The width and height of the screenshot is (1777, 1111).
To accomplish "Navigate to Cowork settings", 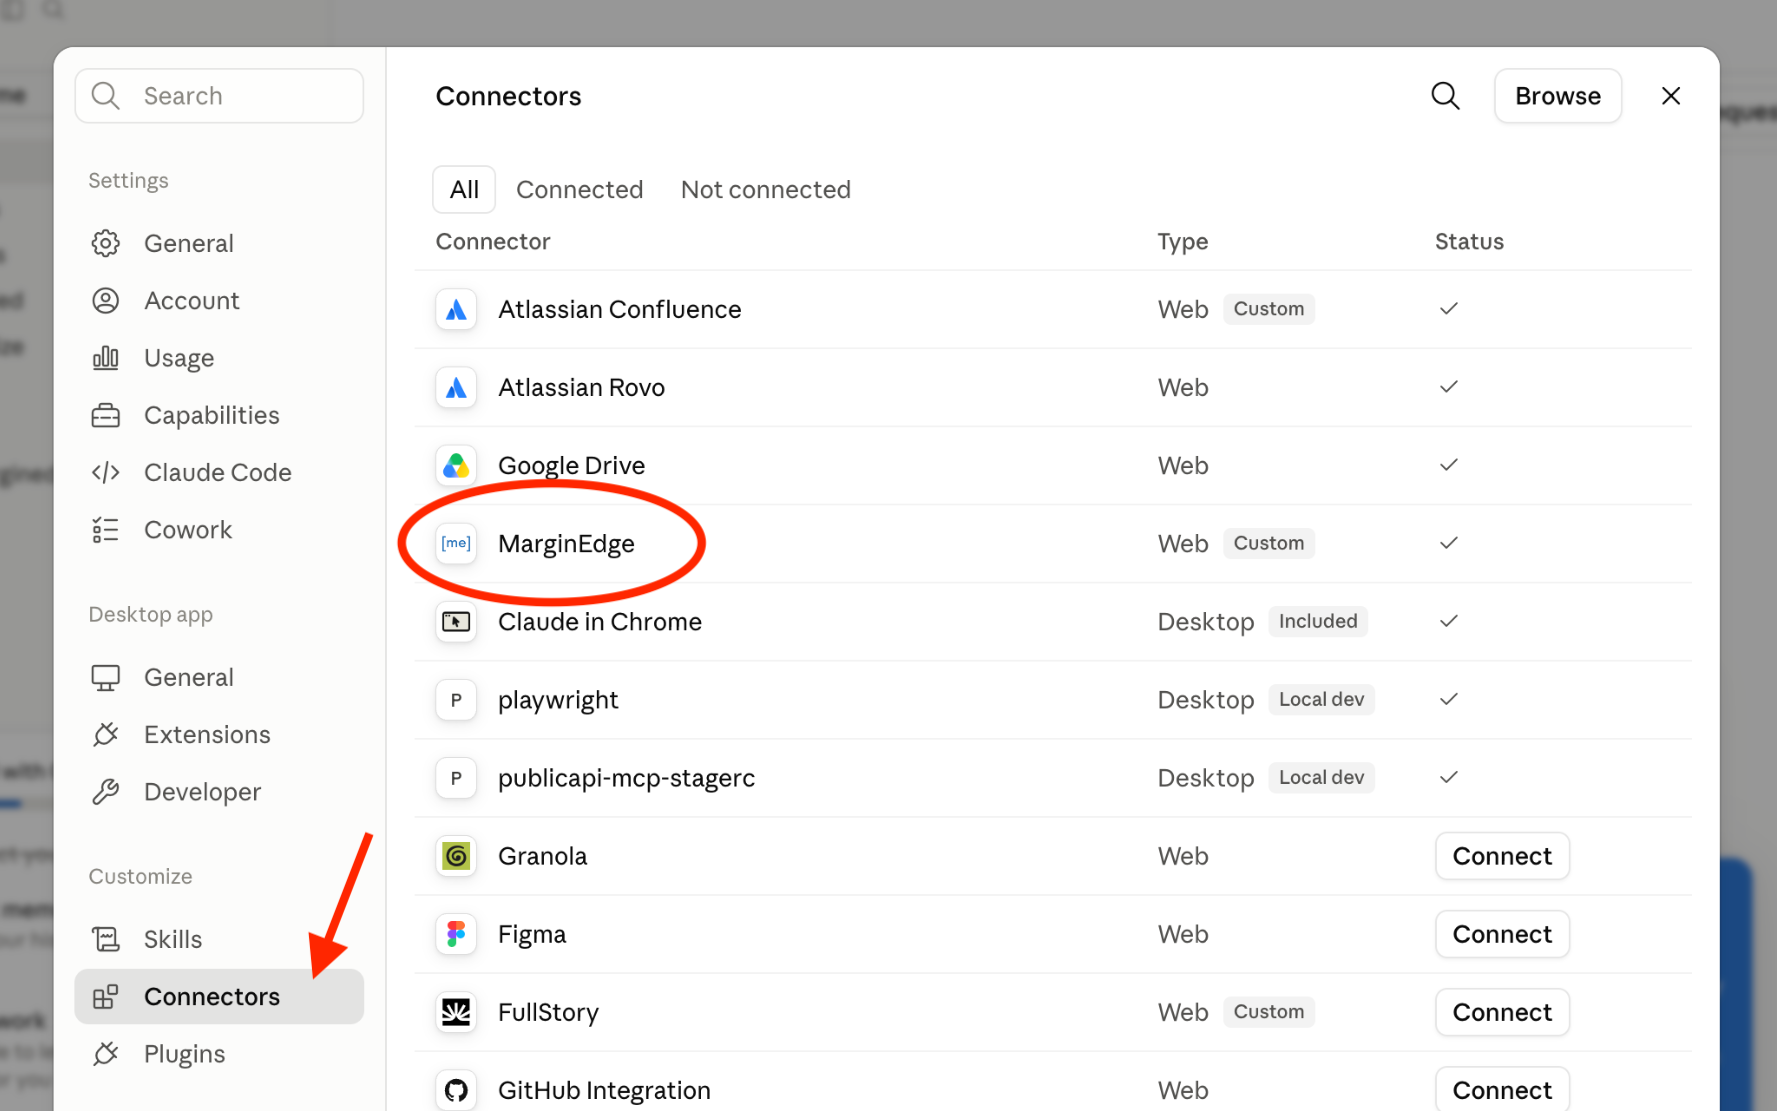I will (x=219, y=530).
